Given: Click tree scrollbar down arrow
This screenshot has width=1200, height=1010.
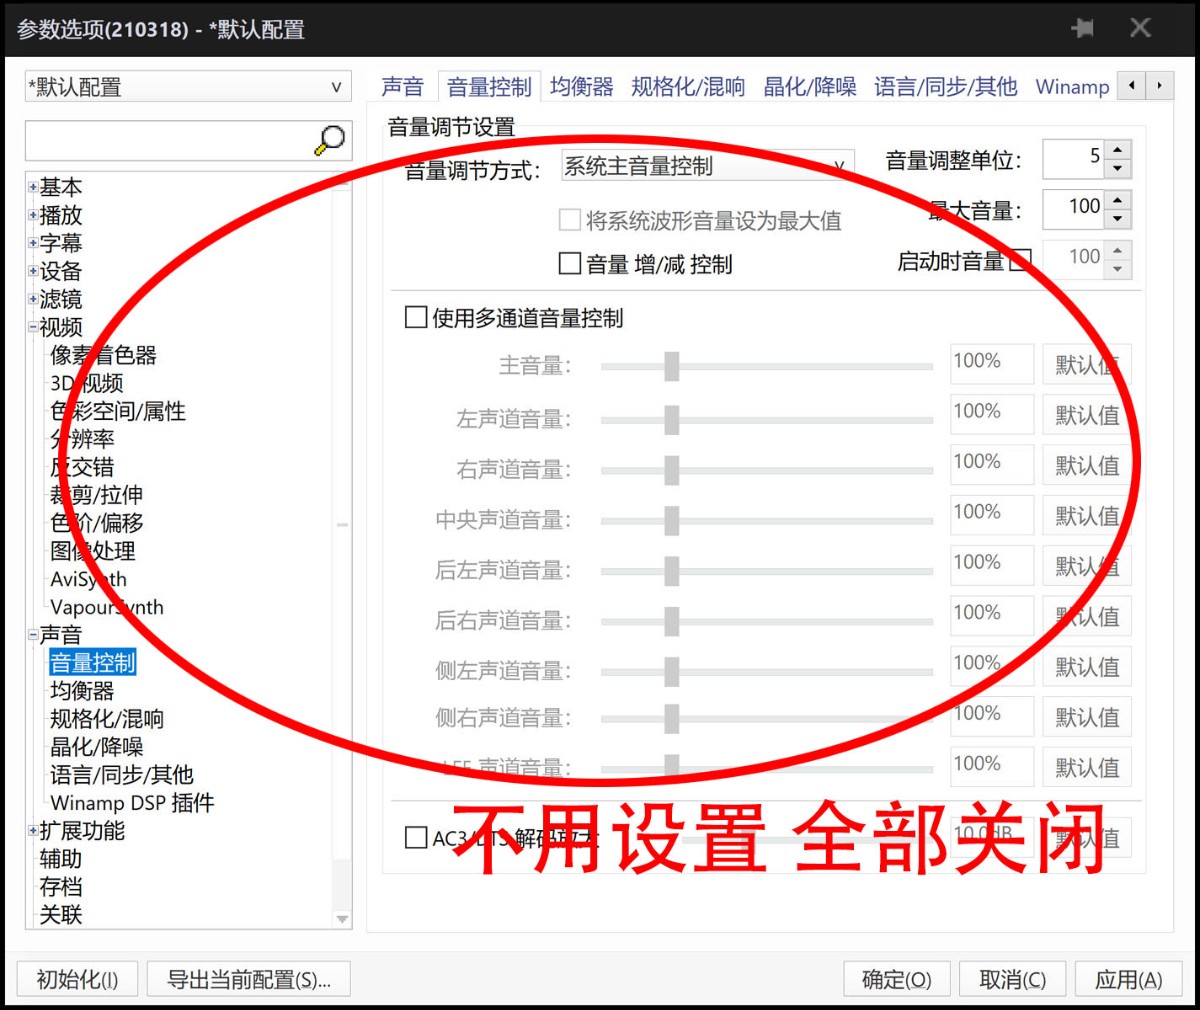Looking at the screenshot, I should tap(342, 919).
